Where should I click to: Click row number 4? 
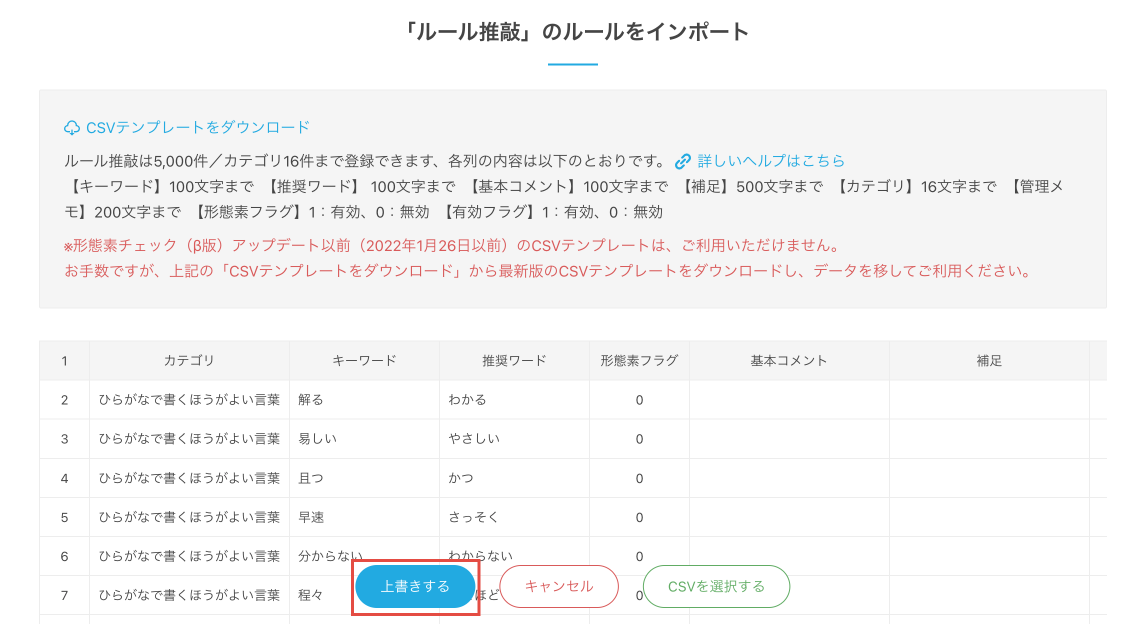64,478
